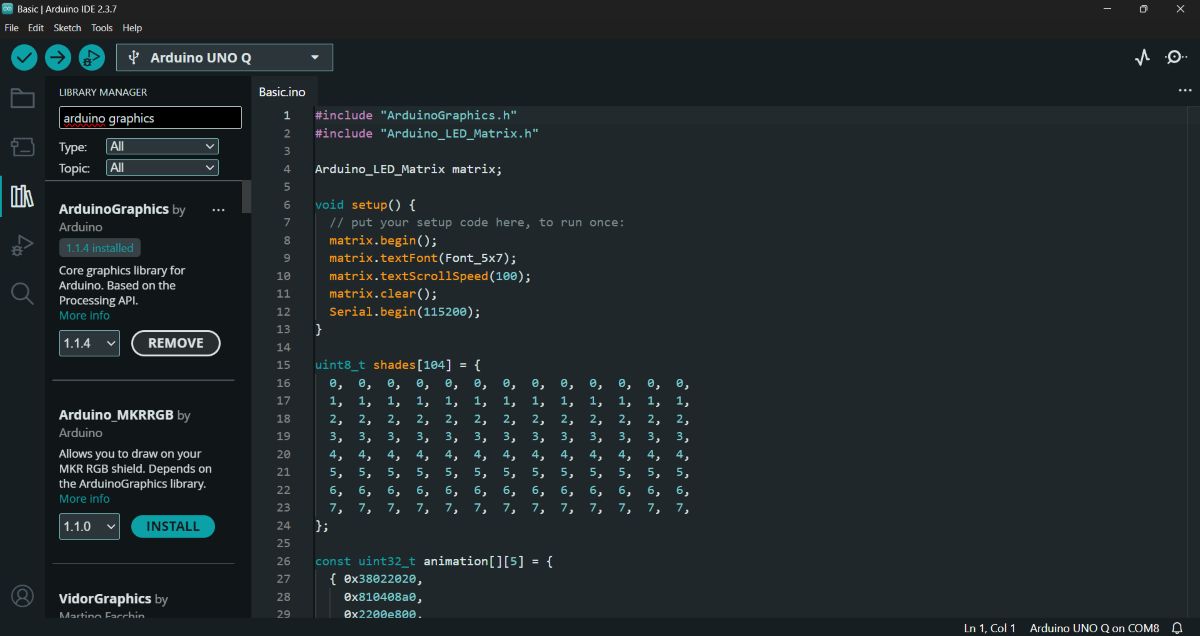Click the library search input field
The height and width of the screenshot is (636, 1200).
pyautogui.click(x=150, y=118)
